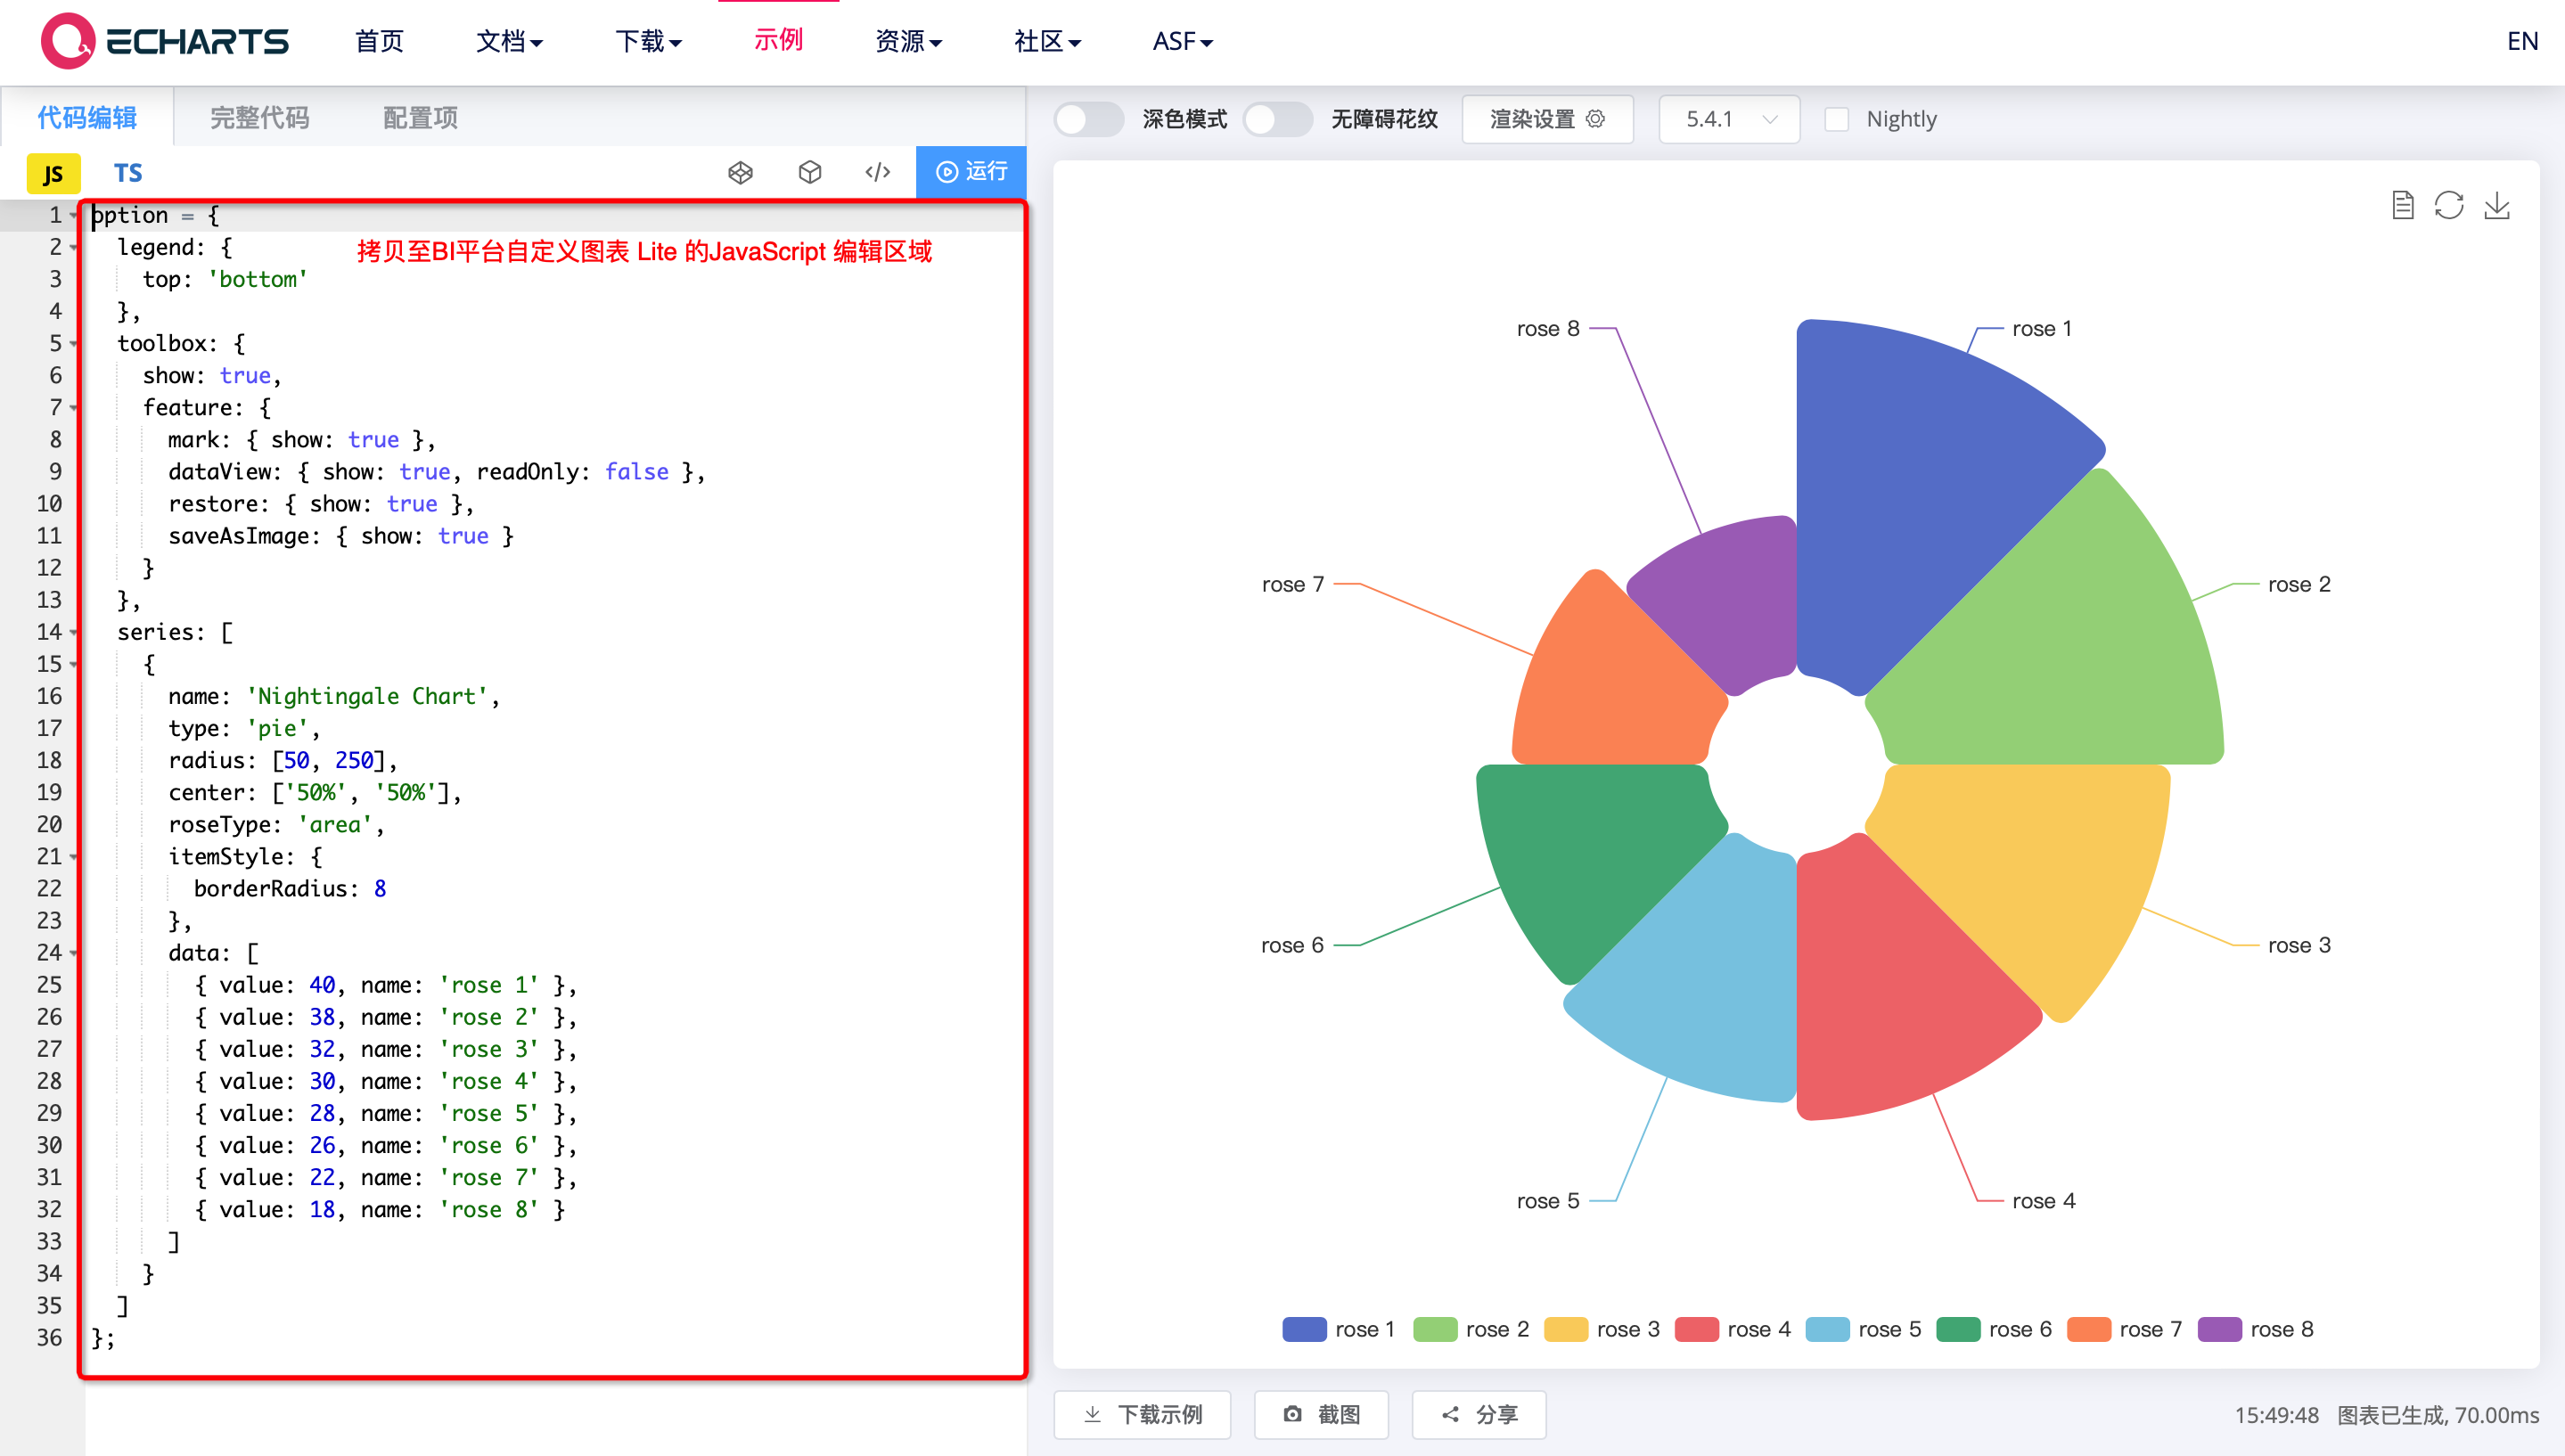Click rose 8 purple legend swatch

2219,1329
